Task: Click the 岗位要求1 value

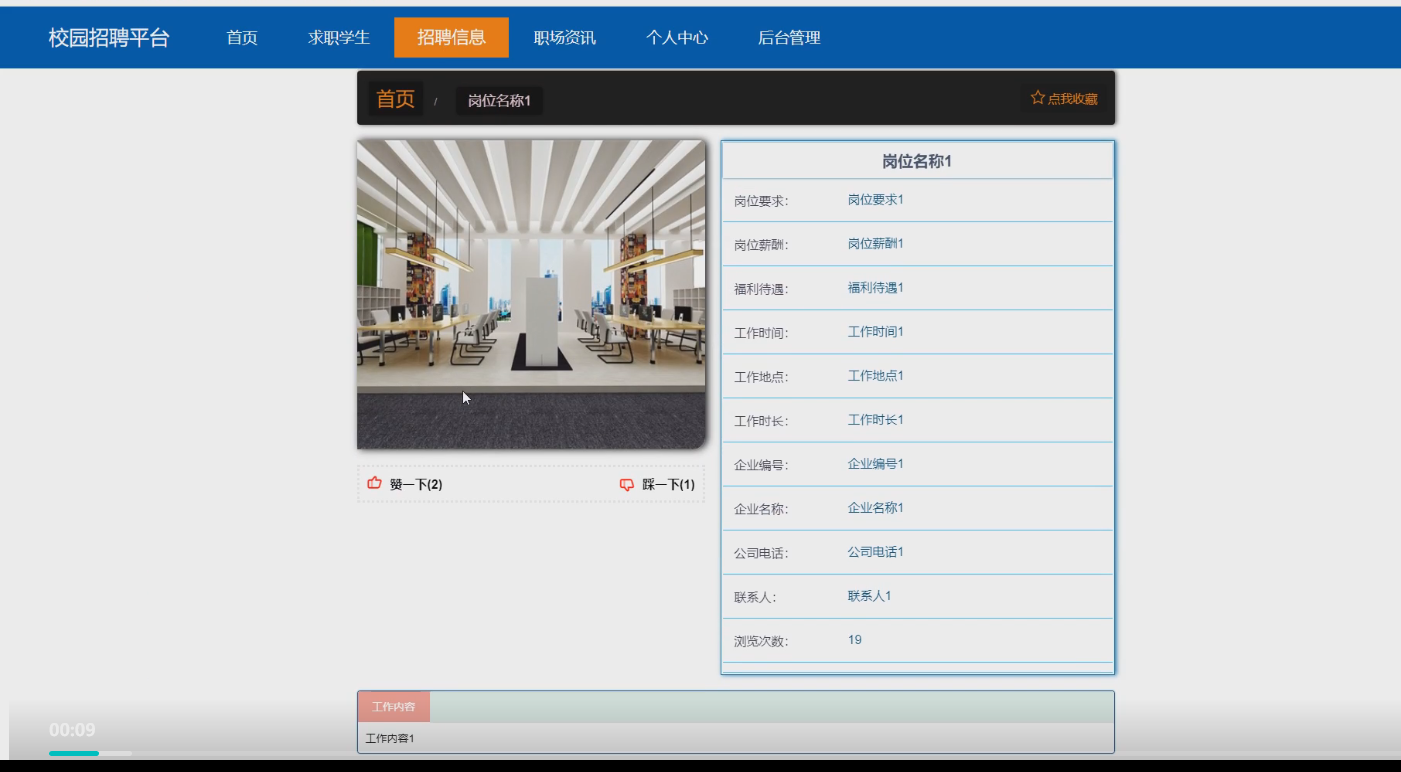Action: [x=876, y=200]
